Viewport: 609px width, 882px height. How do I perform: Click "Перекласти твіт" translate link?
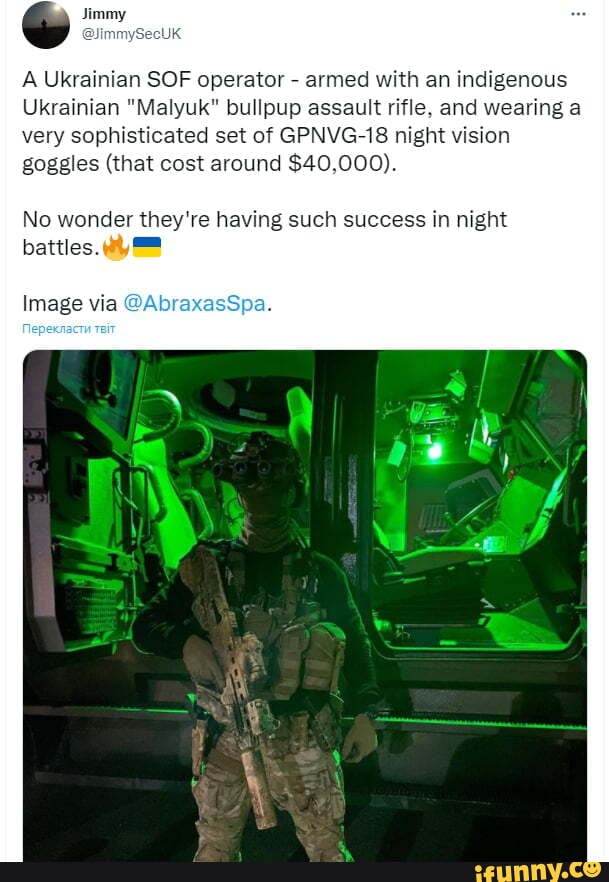(69, 329)
